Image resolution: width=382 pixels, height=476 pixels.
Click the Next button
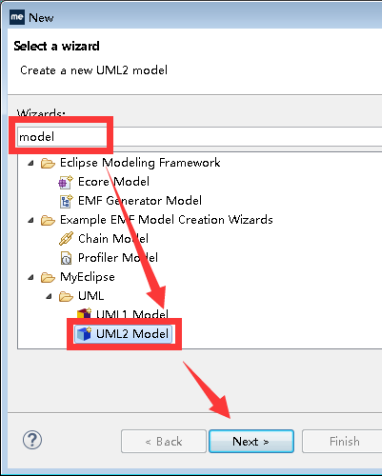(x=251, y=441)
